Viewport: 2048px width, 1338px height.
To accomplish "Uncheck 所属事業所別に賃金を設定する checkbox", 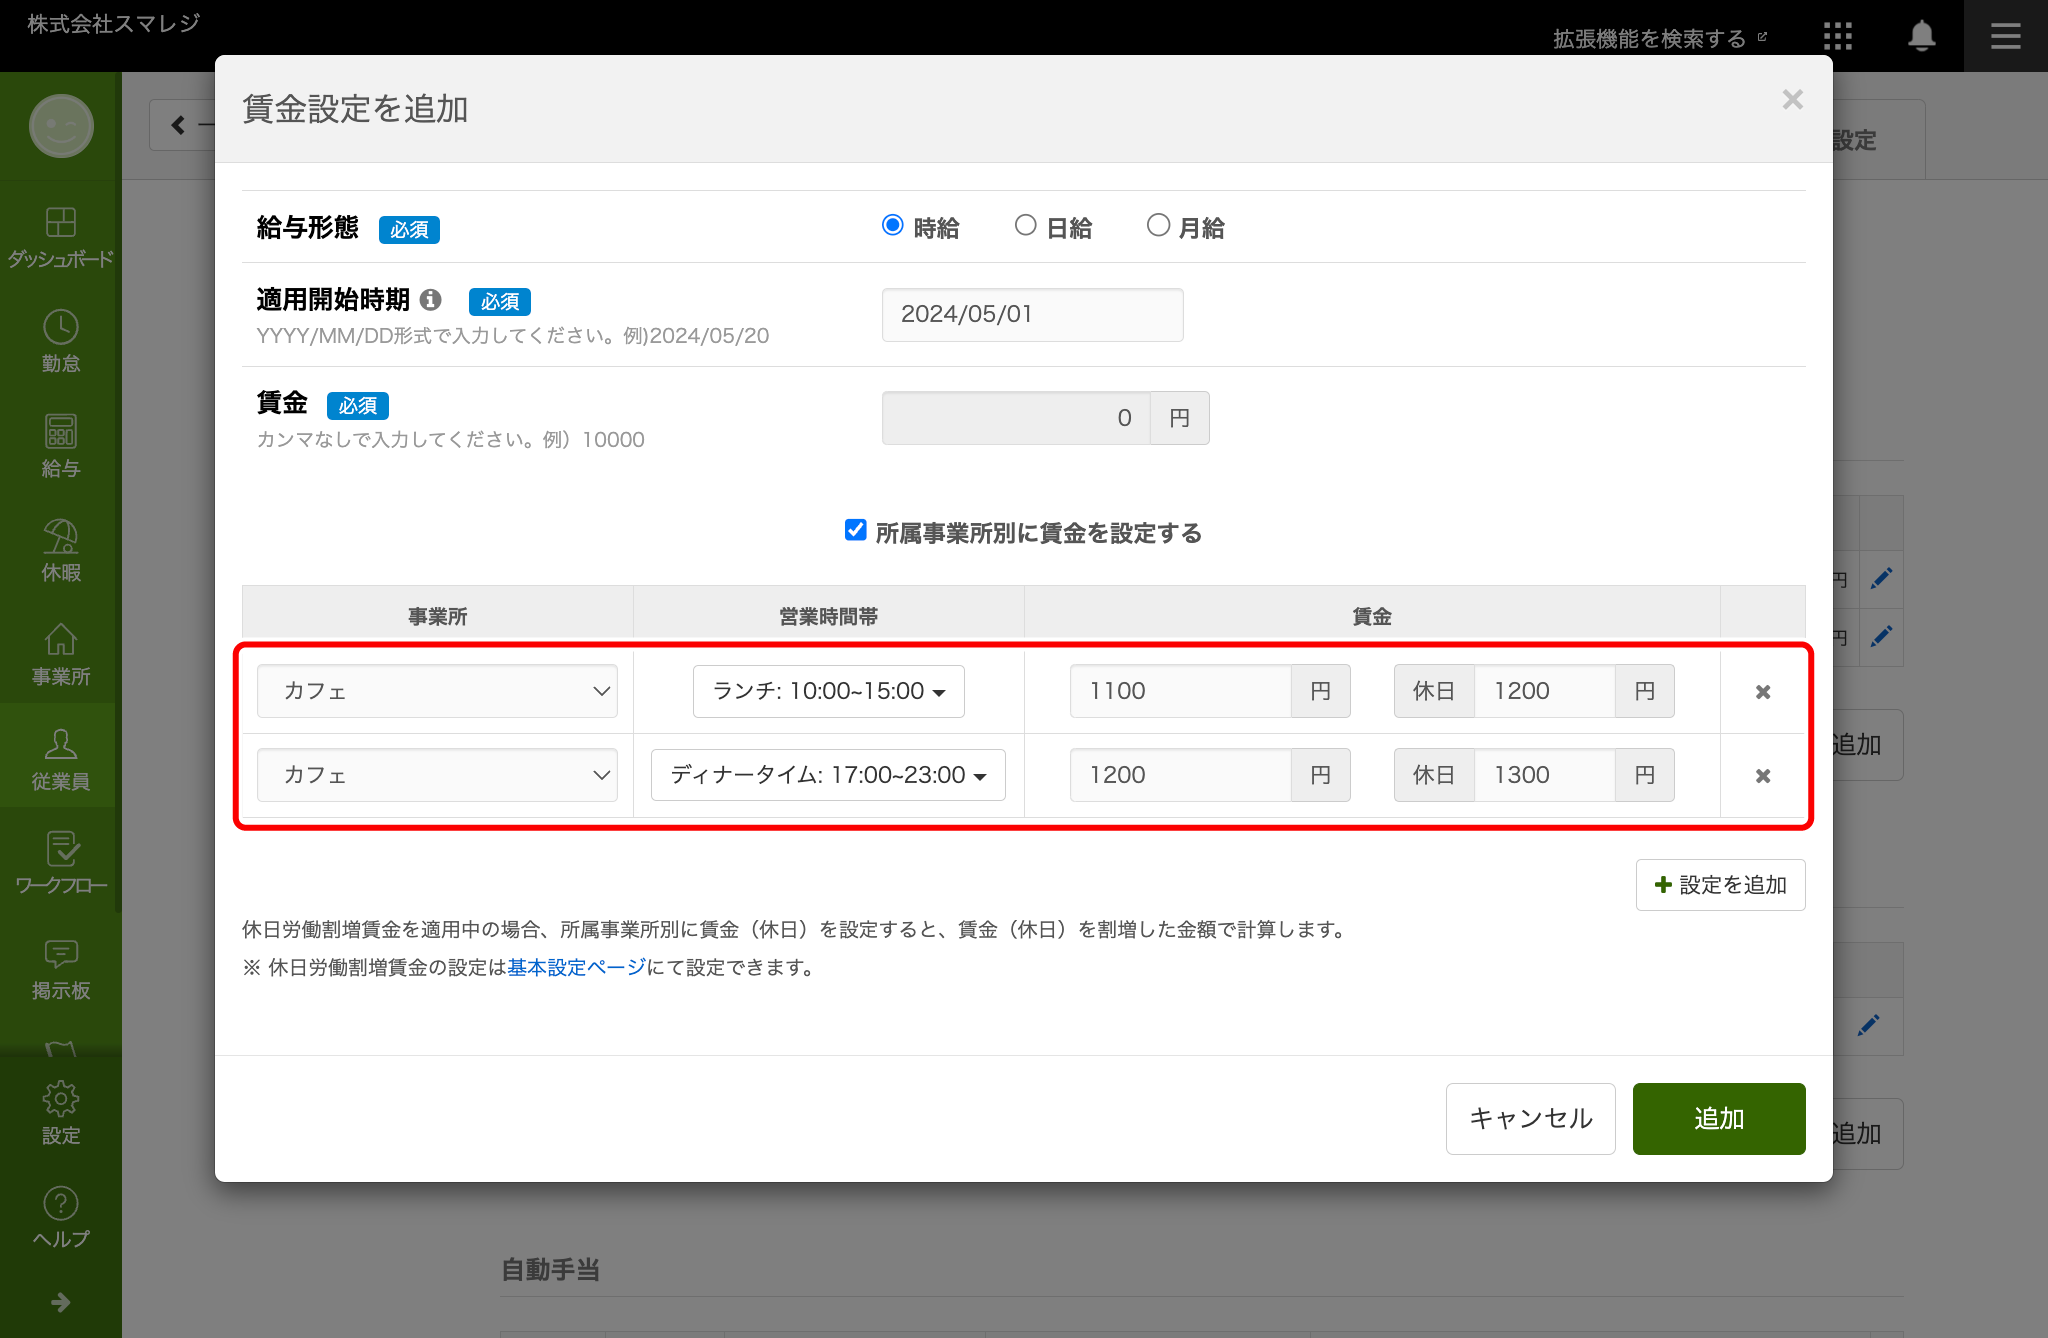I will coord(856,530).
